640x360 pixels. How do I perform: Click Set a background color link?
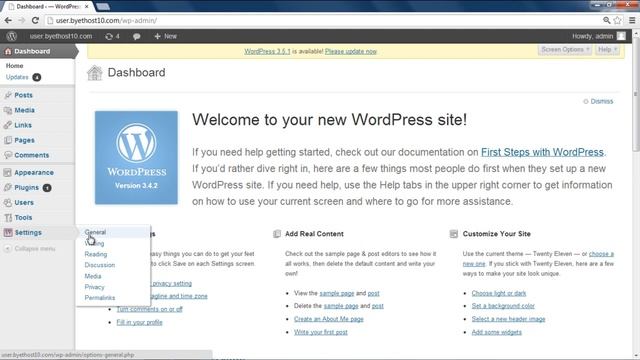tap(503, 306)
